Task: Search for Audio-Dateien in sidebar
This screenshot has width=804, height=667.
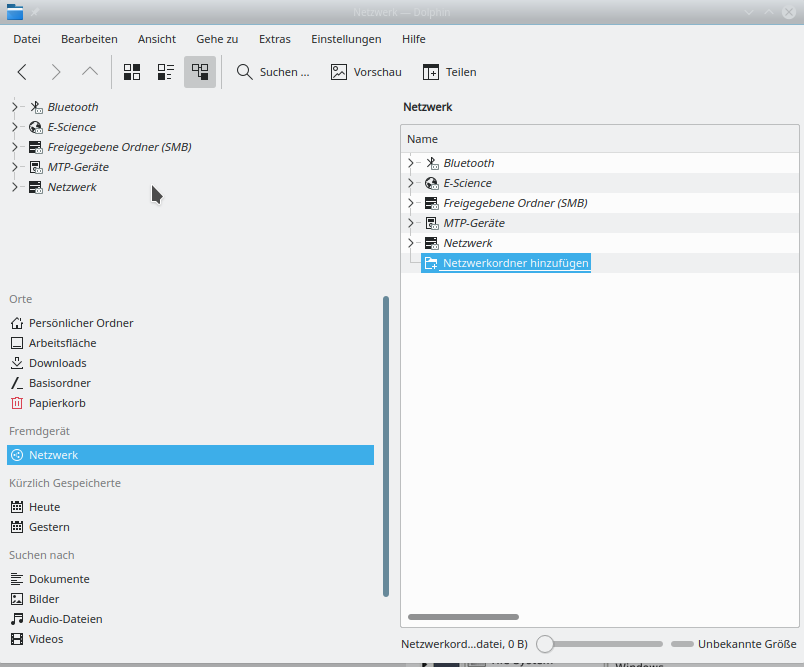Action: (x=65, y=619)
